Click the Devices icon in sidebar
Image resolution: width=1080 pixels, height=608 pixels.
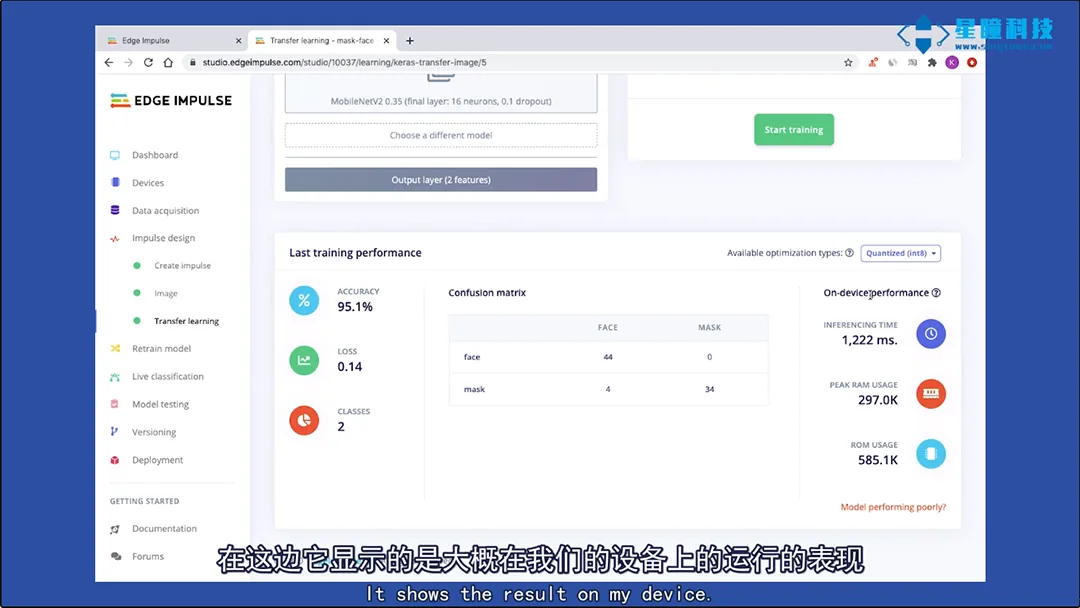coord(115,182)
